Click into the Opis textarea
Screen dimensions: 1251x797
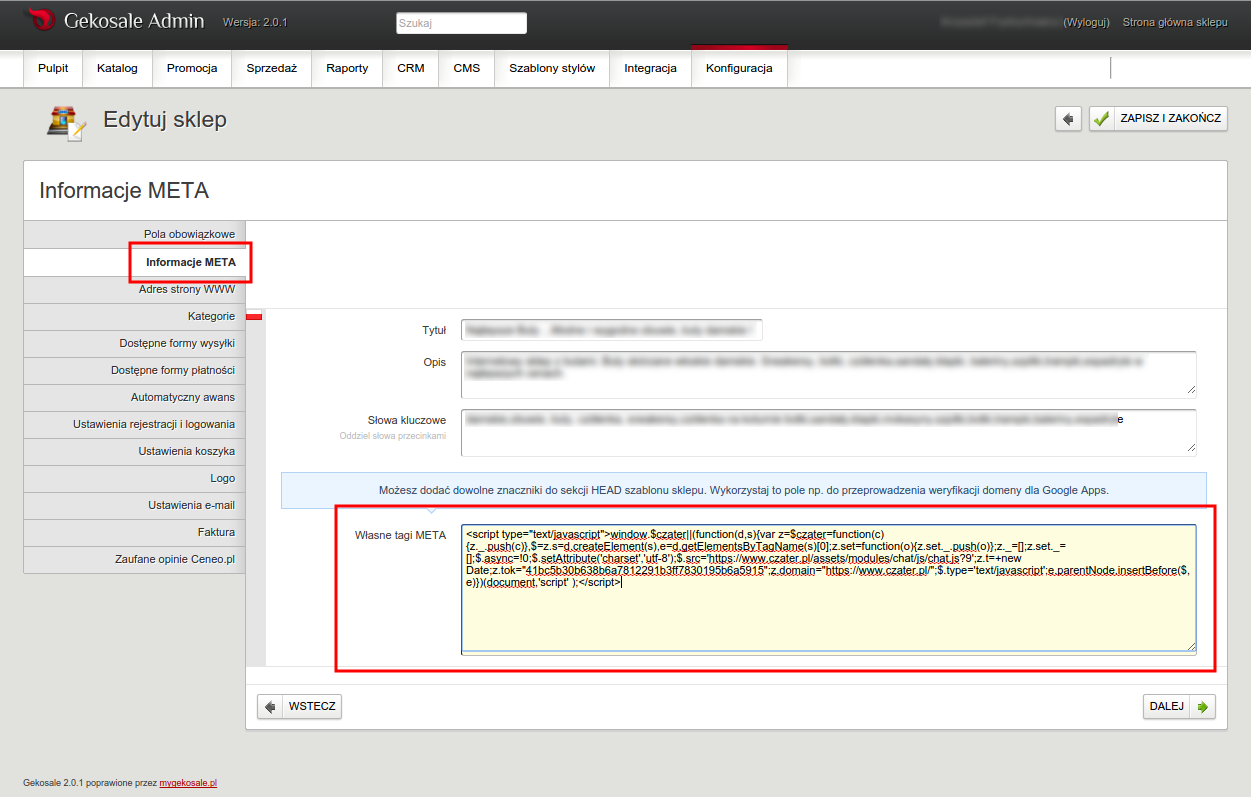(x=829, y=373)
